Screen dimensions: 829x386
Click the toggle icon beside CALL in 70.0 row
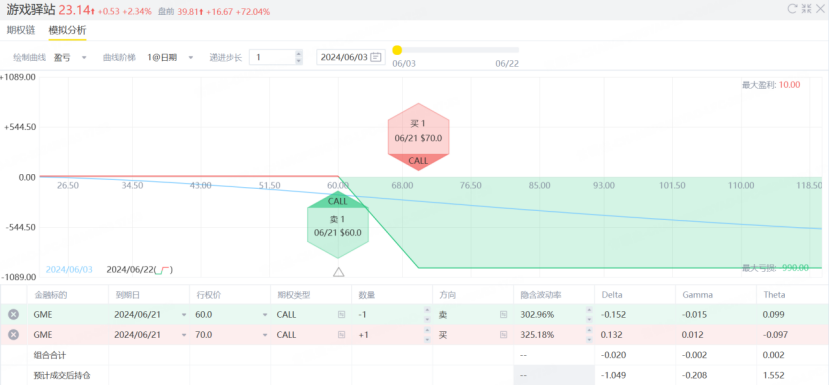point(342,335)
